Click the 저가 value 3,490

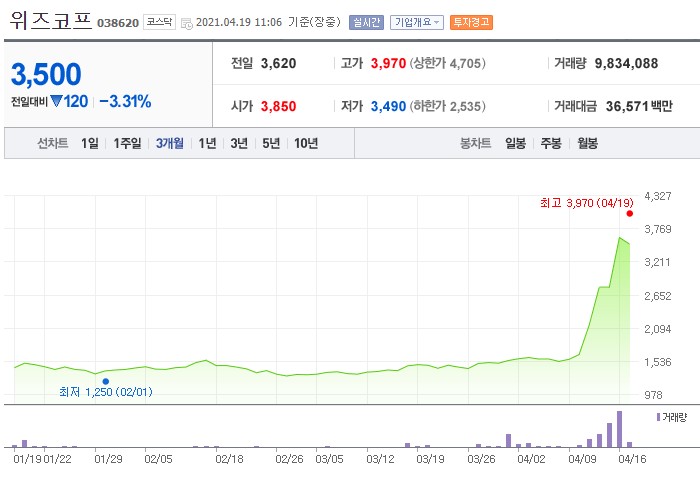pyautogui.click(x=388, y=106)
